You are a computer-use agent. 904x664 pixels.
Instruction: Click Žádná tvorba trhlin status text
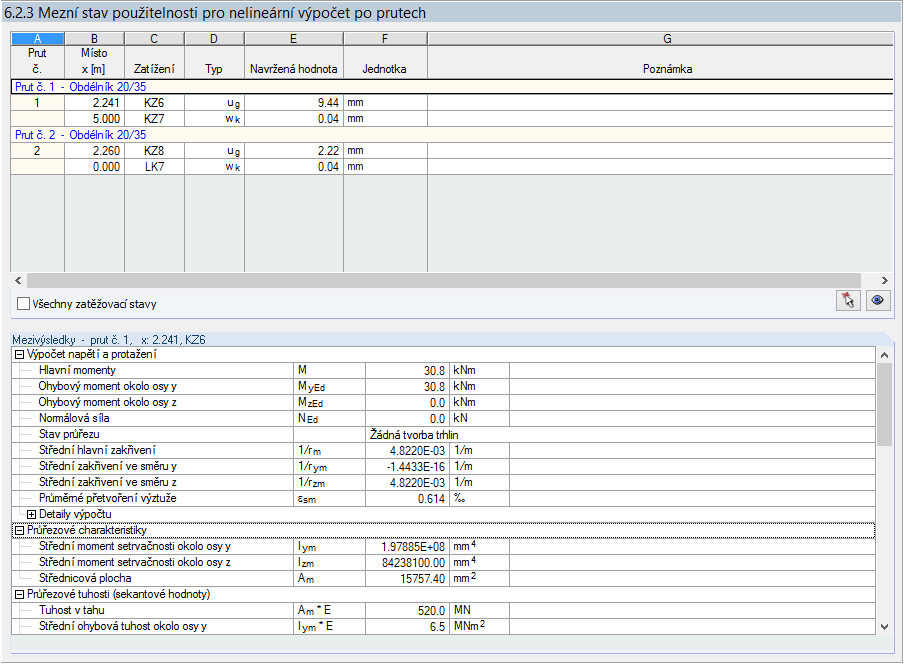(x=414, y=435)
